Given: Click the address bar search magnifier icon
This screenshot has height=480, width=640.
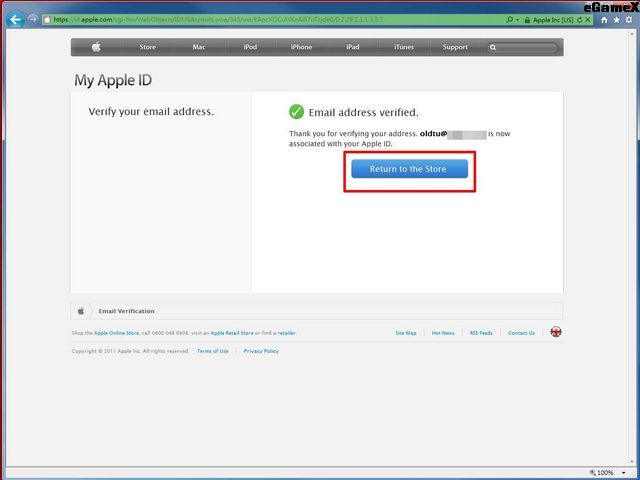Looking at the screenshot, I should 509,19.
